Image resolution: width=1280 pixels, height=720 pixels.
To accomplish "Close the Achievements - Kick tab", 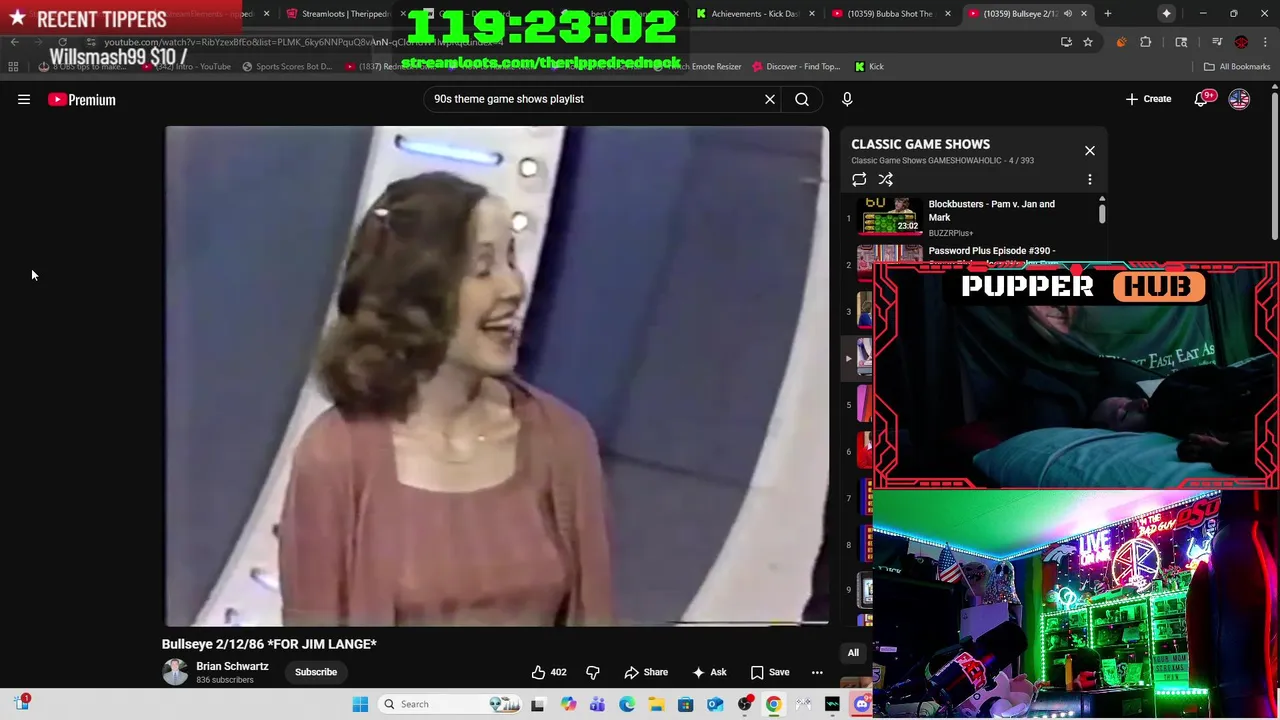I will 811,14.
